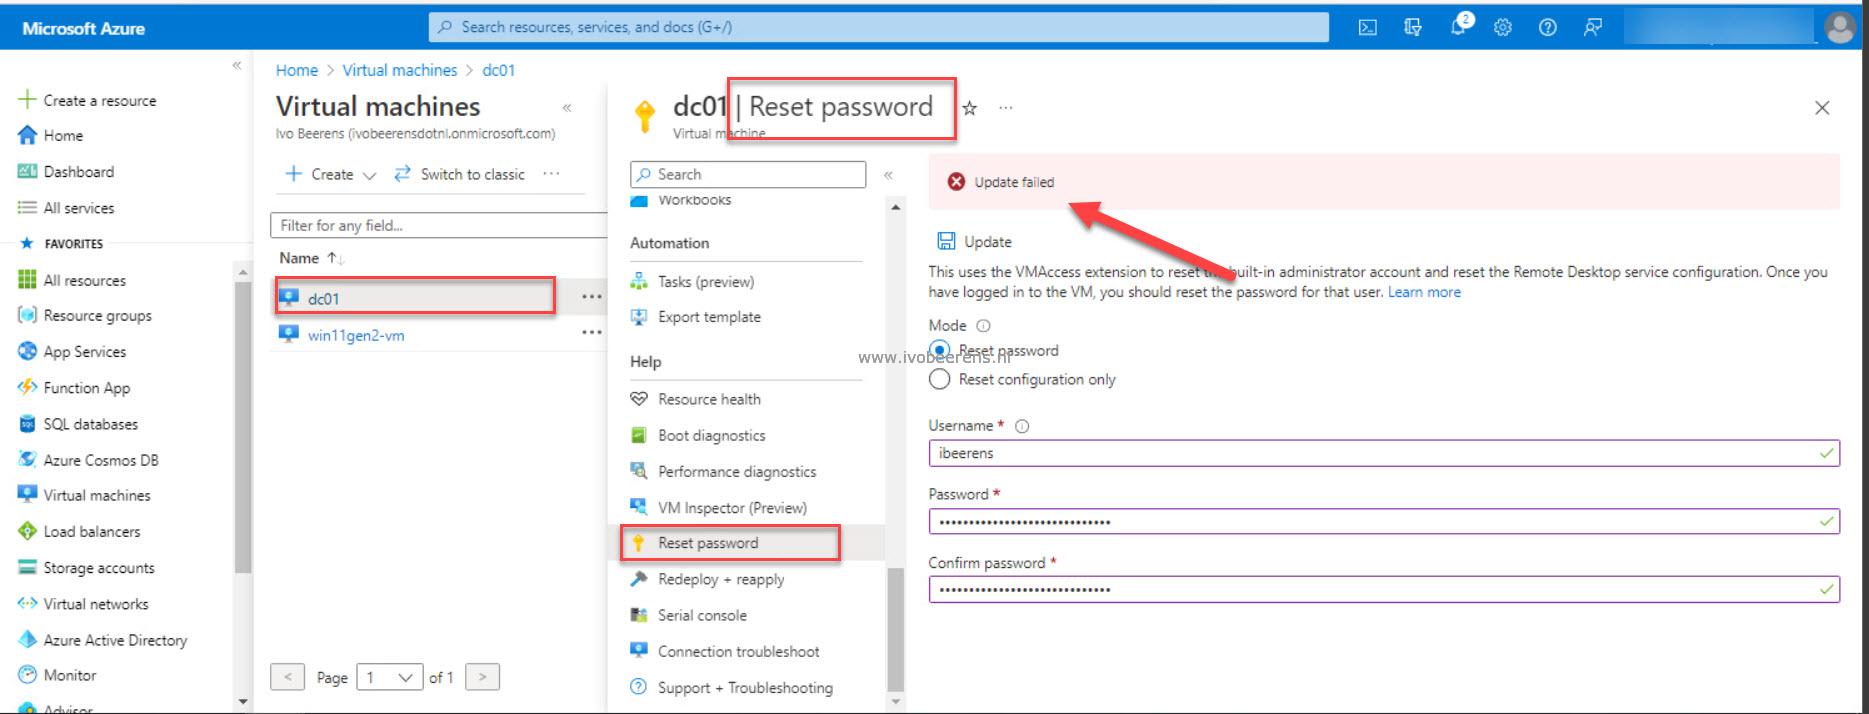Favorite the dc01 blade with the star
The width and height of the screenshot is (1869, 714).
point(969,108)
